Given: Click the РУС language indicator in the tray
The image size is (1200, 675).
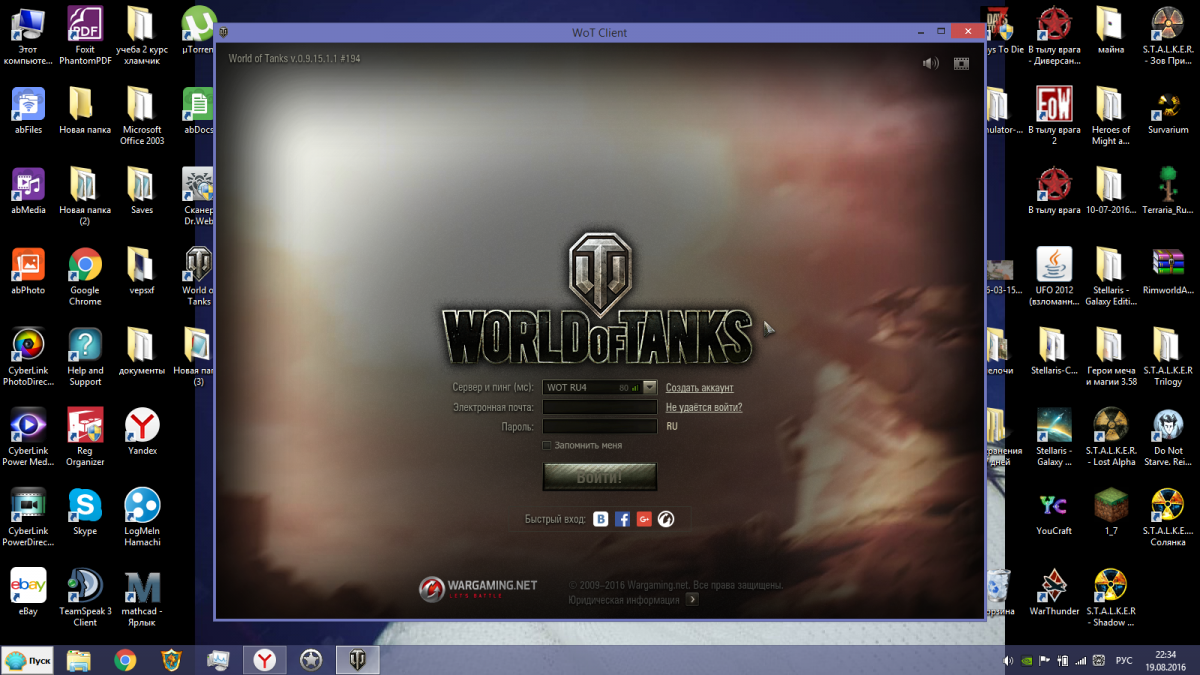Looking at the screenshot, I should point(1124,660).
